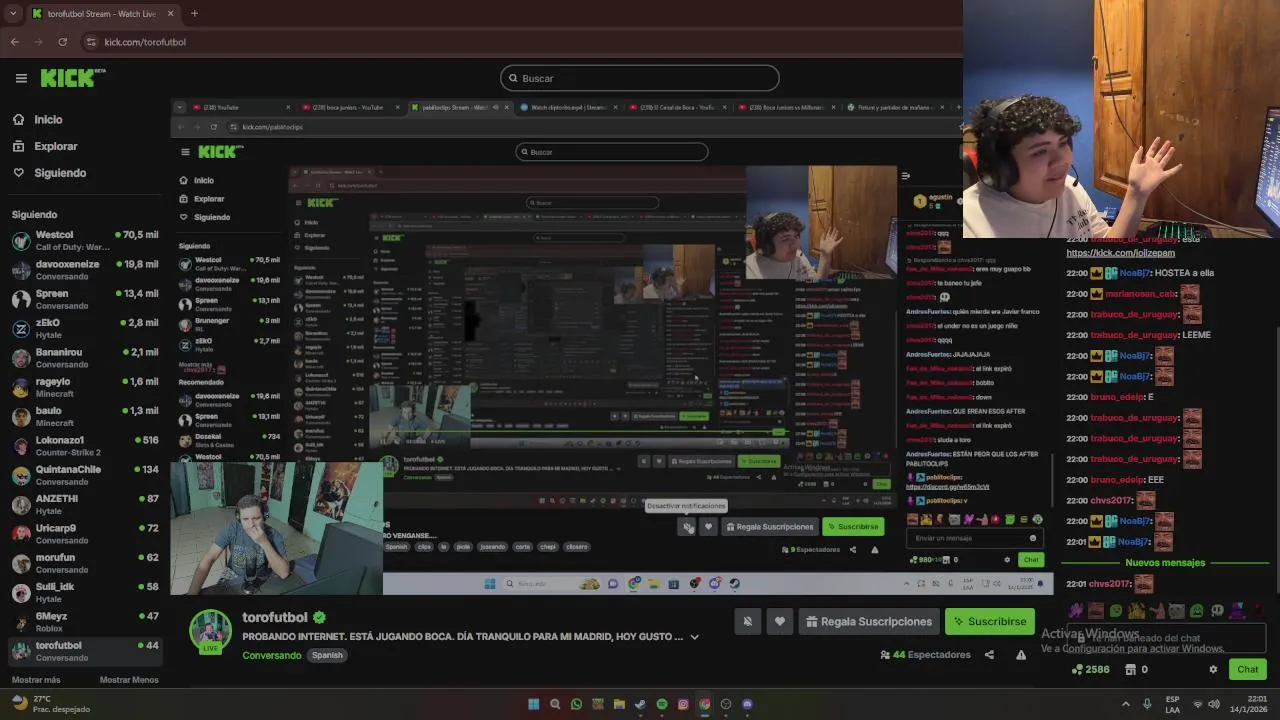Open baulo channel in sidebar
The width and height of the screenshot is (1280, 720).
tap(85, 416)
